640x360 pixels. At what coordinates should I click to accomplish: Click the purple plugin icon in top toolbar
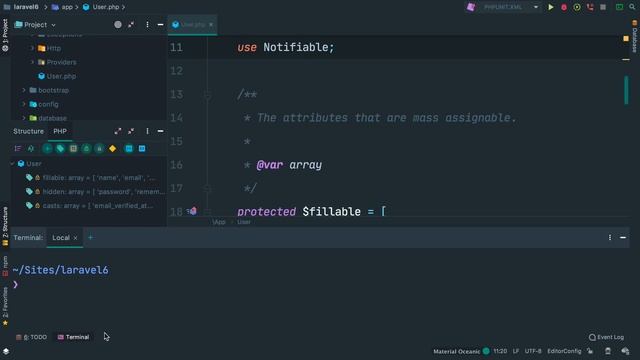tap(471, 7)
